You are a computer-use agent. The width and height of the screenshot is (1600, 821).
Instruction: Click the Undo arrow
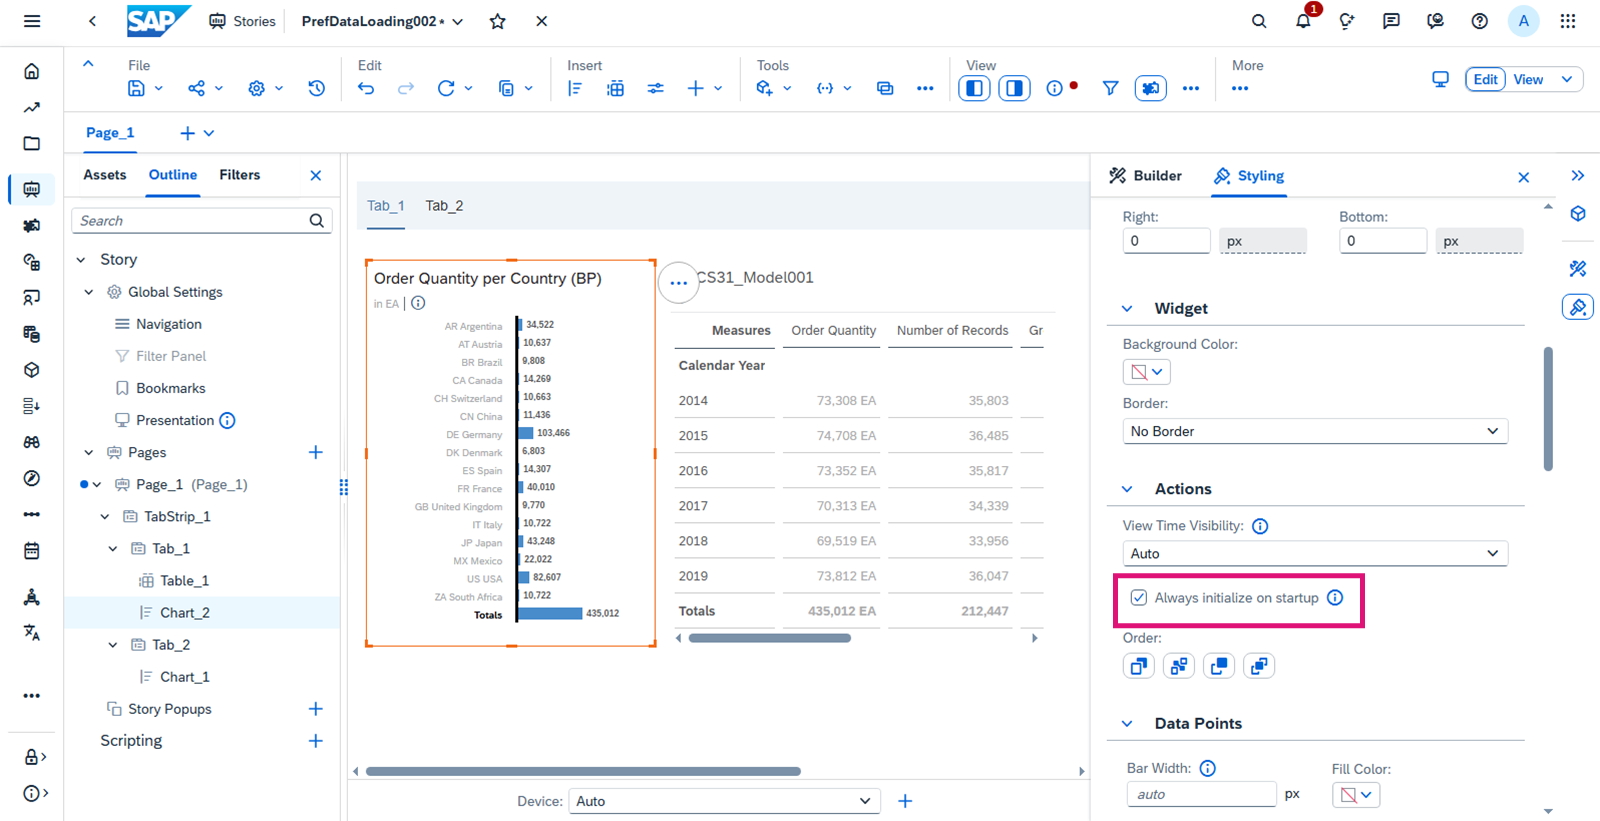tap(366, 88)
